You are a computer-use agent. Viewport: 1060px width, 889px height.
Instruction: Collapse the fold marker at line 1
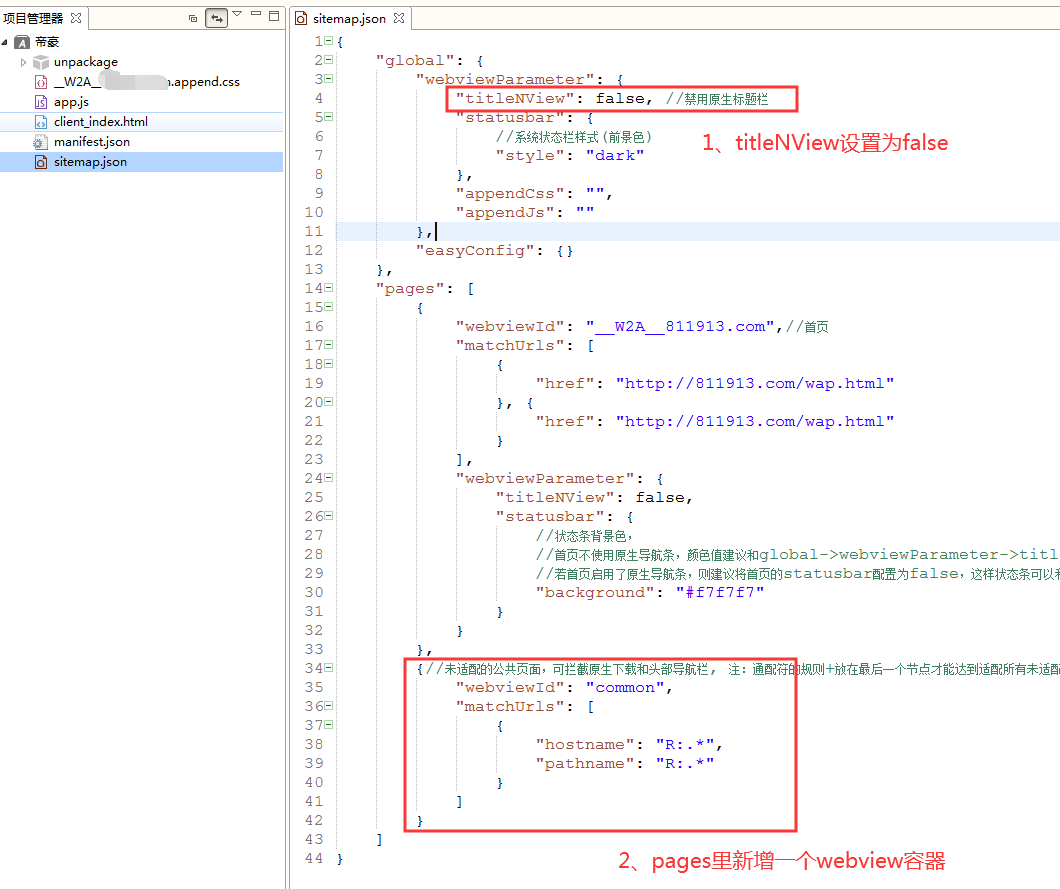tap(329, 41)
